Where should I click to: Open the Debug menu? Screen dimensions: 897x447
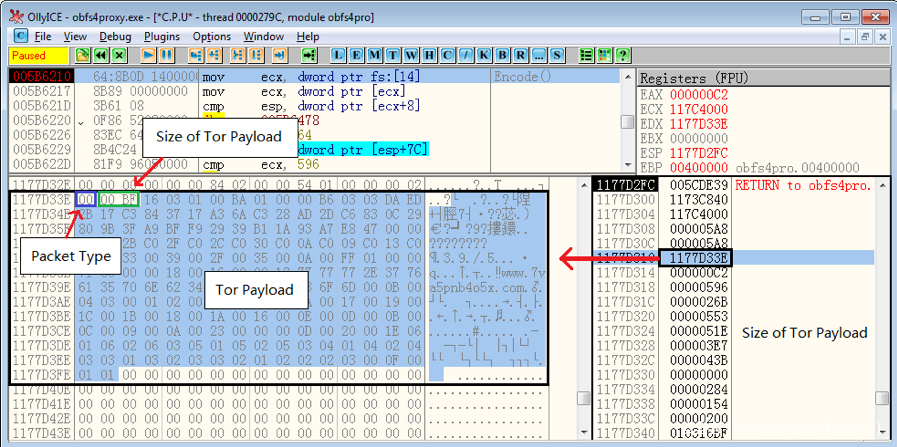coord(115,36)
